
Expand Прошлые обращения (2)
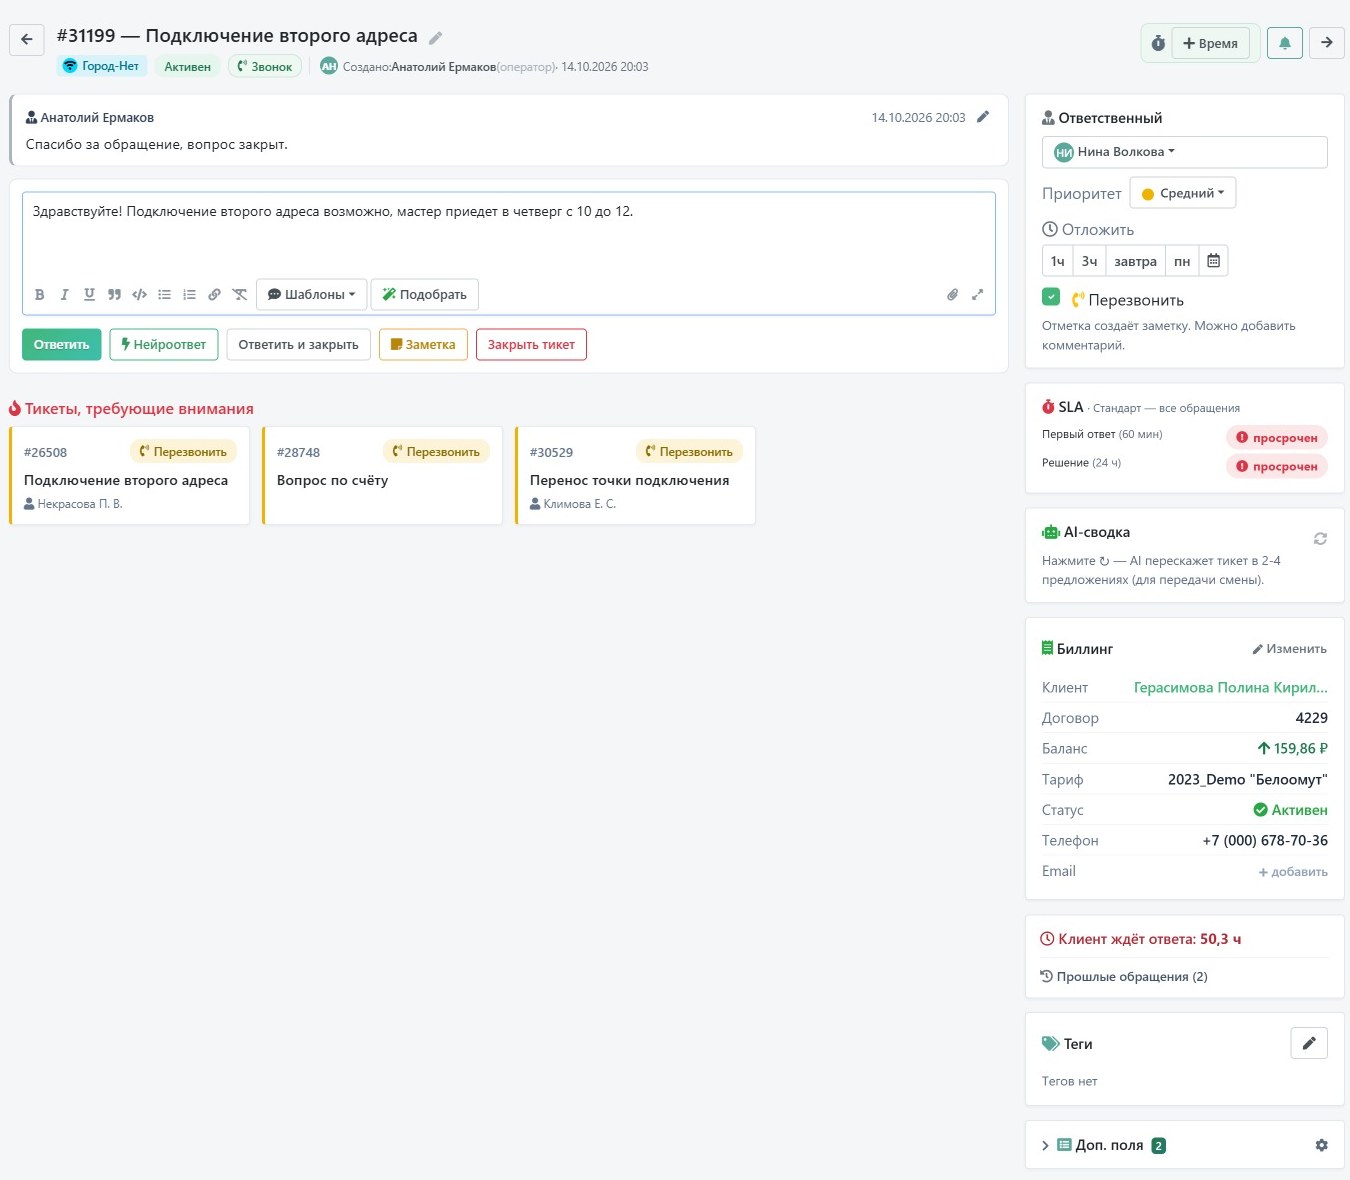click(x=1124, y=977)
